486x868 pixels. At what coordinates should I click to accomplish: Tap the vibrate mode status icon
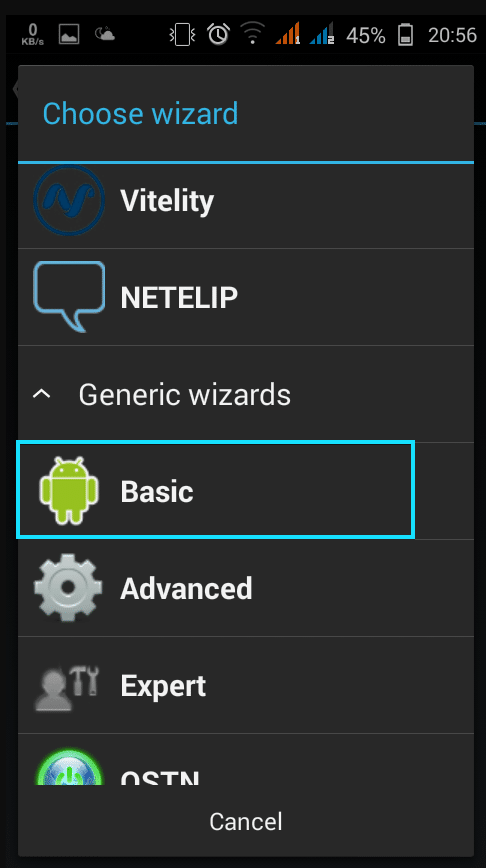click(182, 35)
